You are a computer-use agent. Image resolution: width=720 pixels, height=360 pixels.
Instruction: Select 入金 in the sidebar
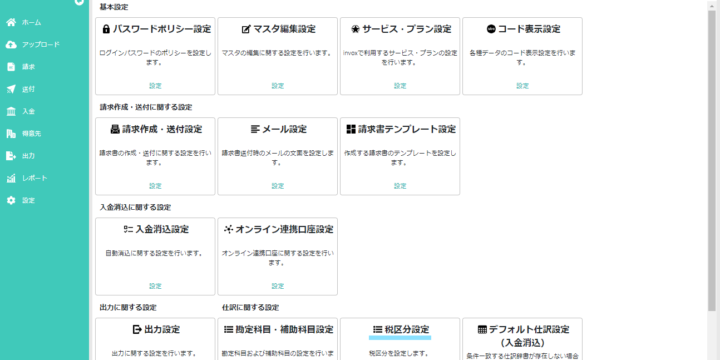click(28, 111)
